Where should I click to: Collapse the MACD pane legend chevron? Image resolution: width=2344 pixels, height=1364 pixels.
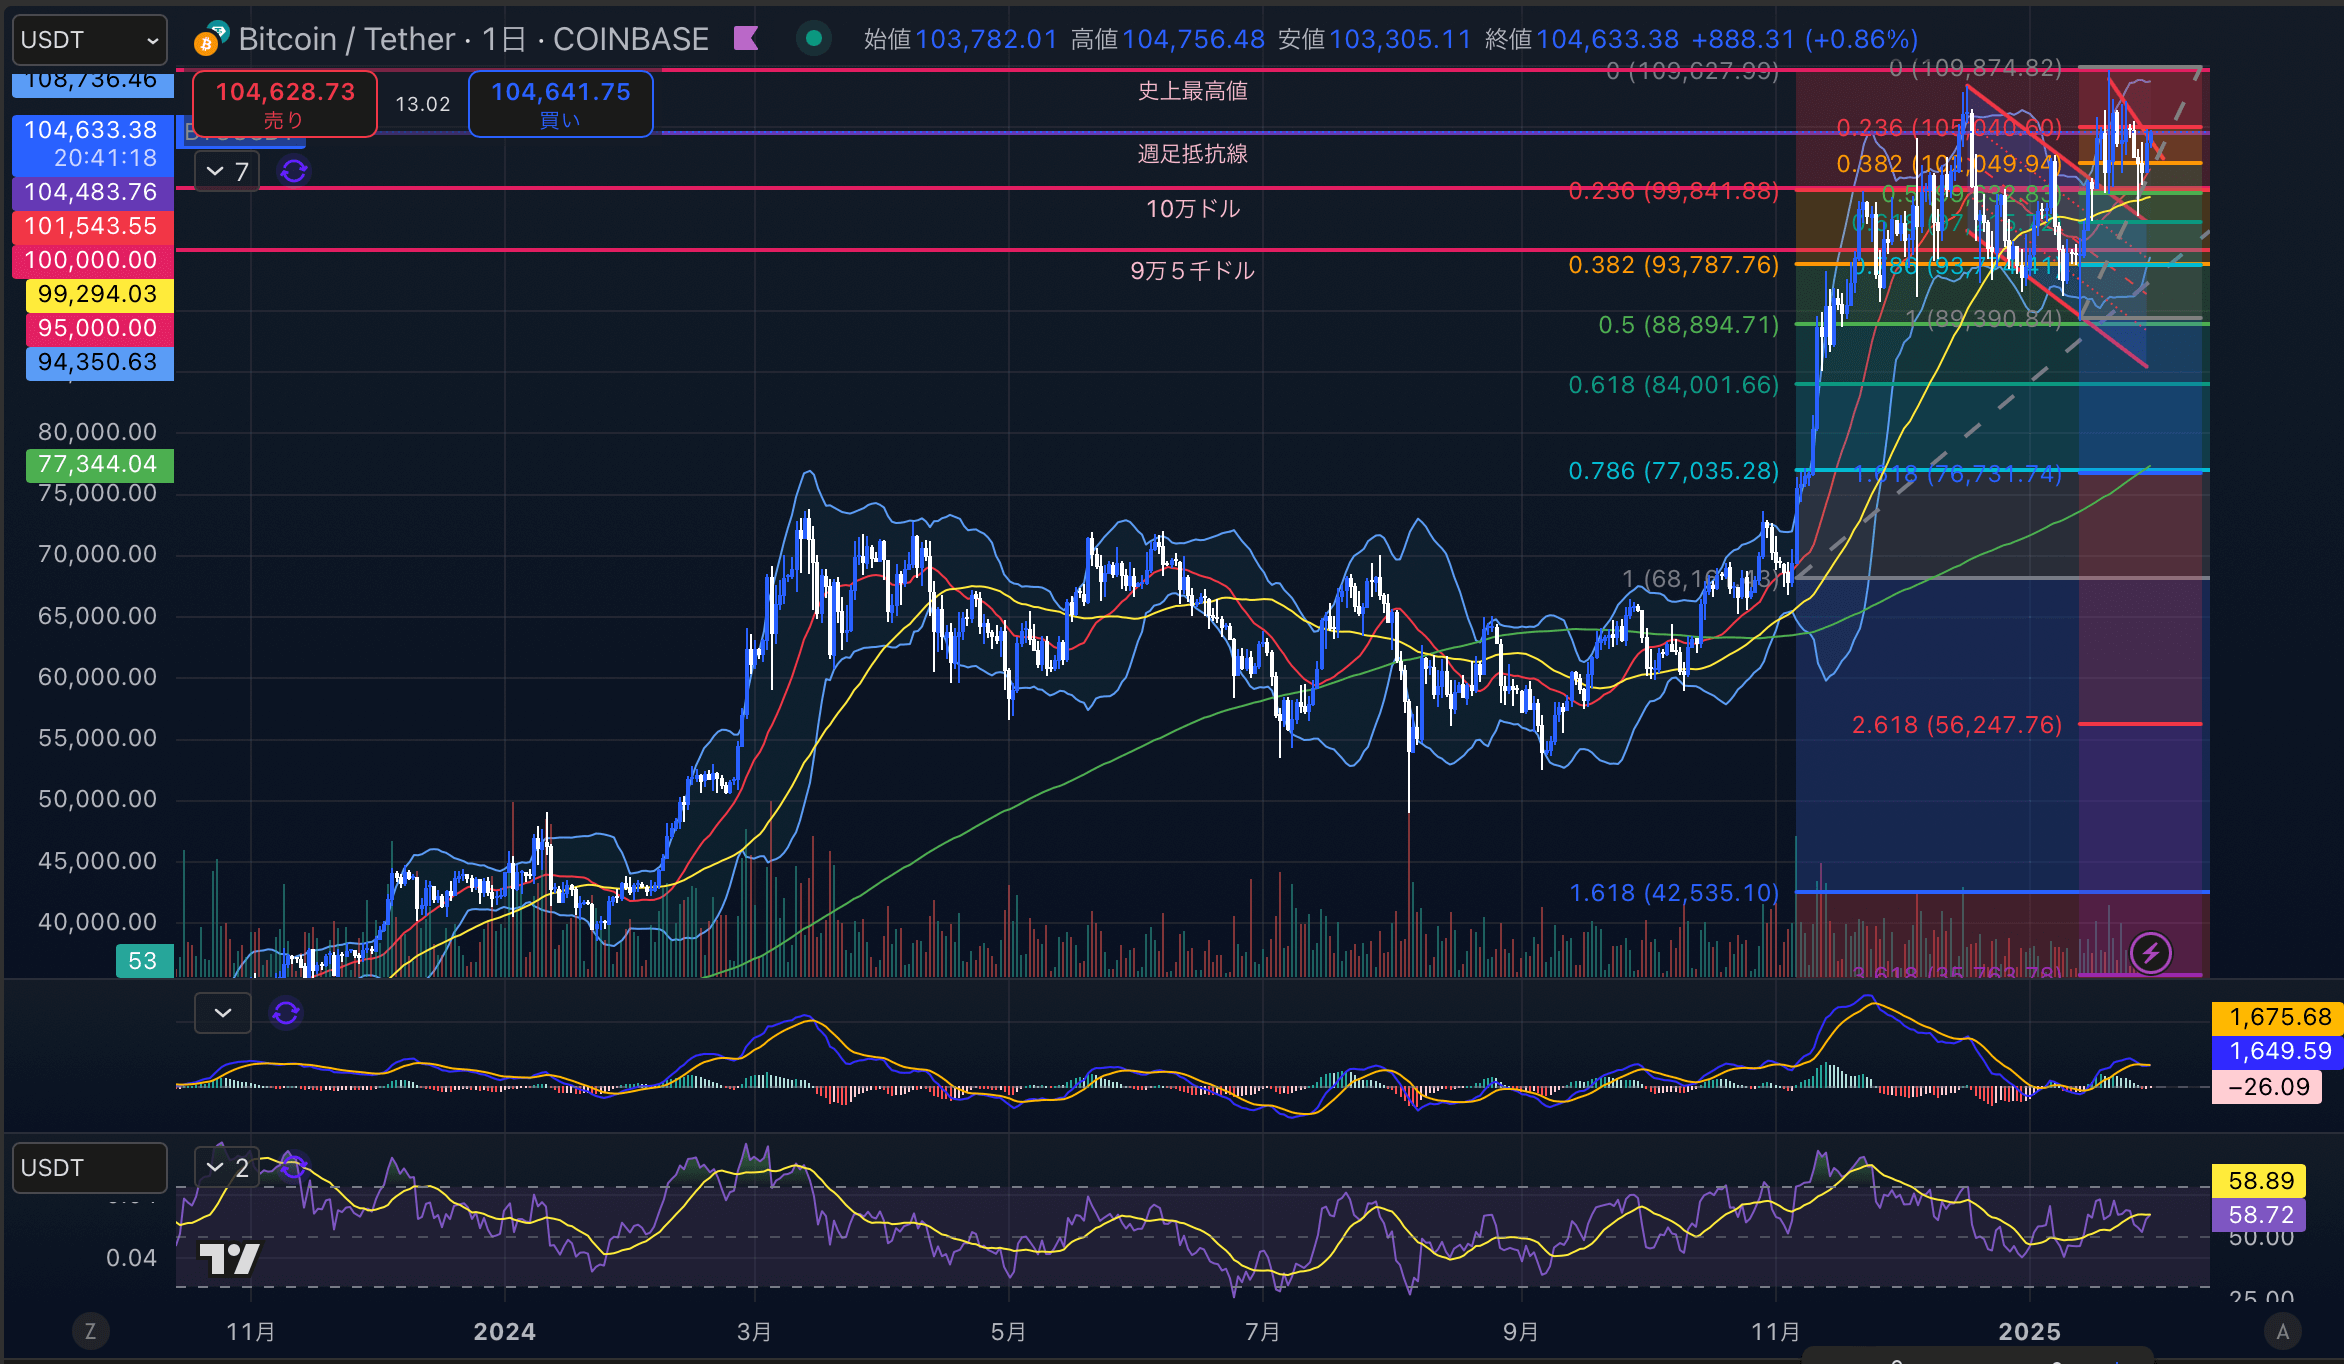click(x=223, y=1013)
